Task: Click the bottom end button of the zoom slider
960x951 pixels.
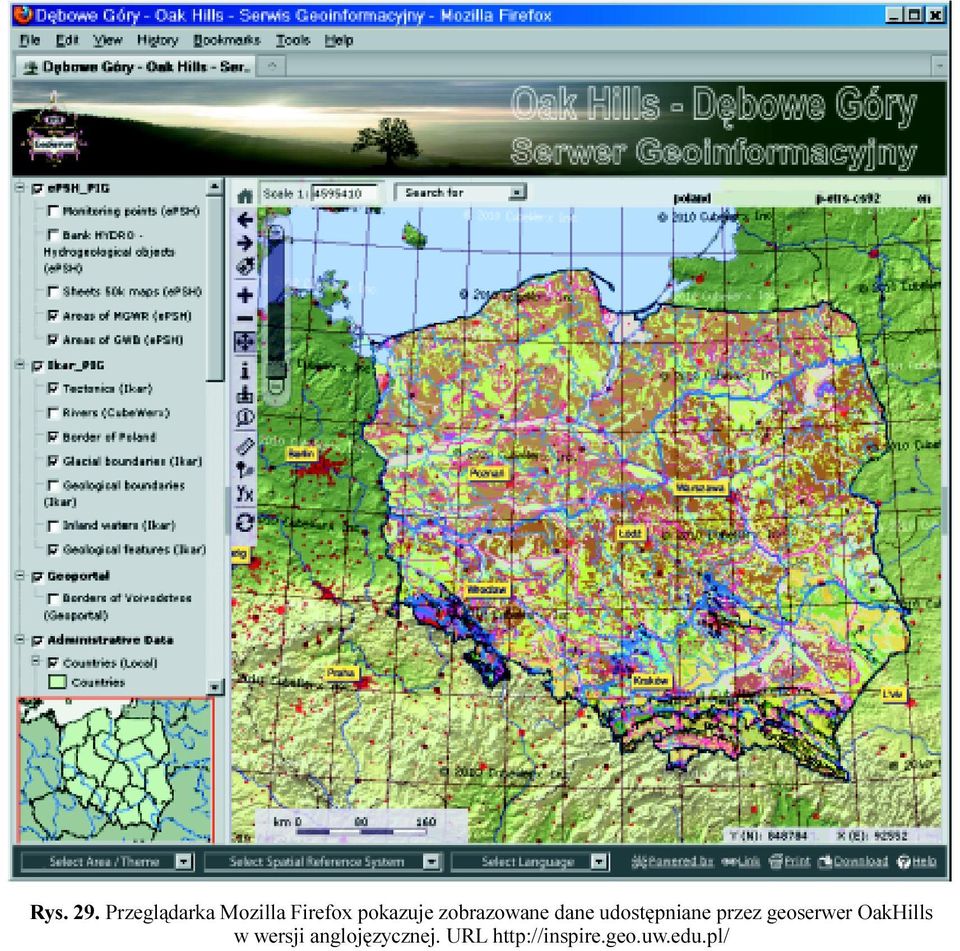Action: [276, 386]
